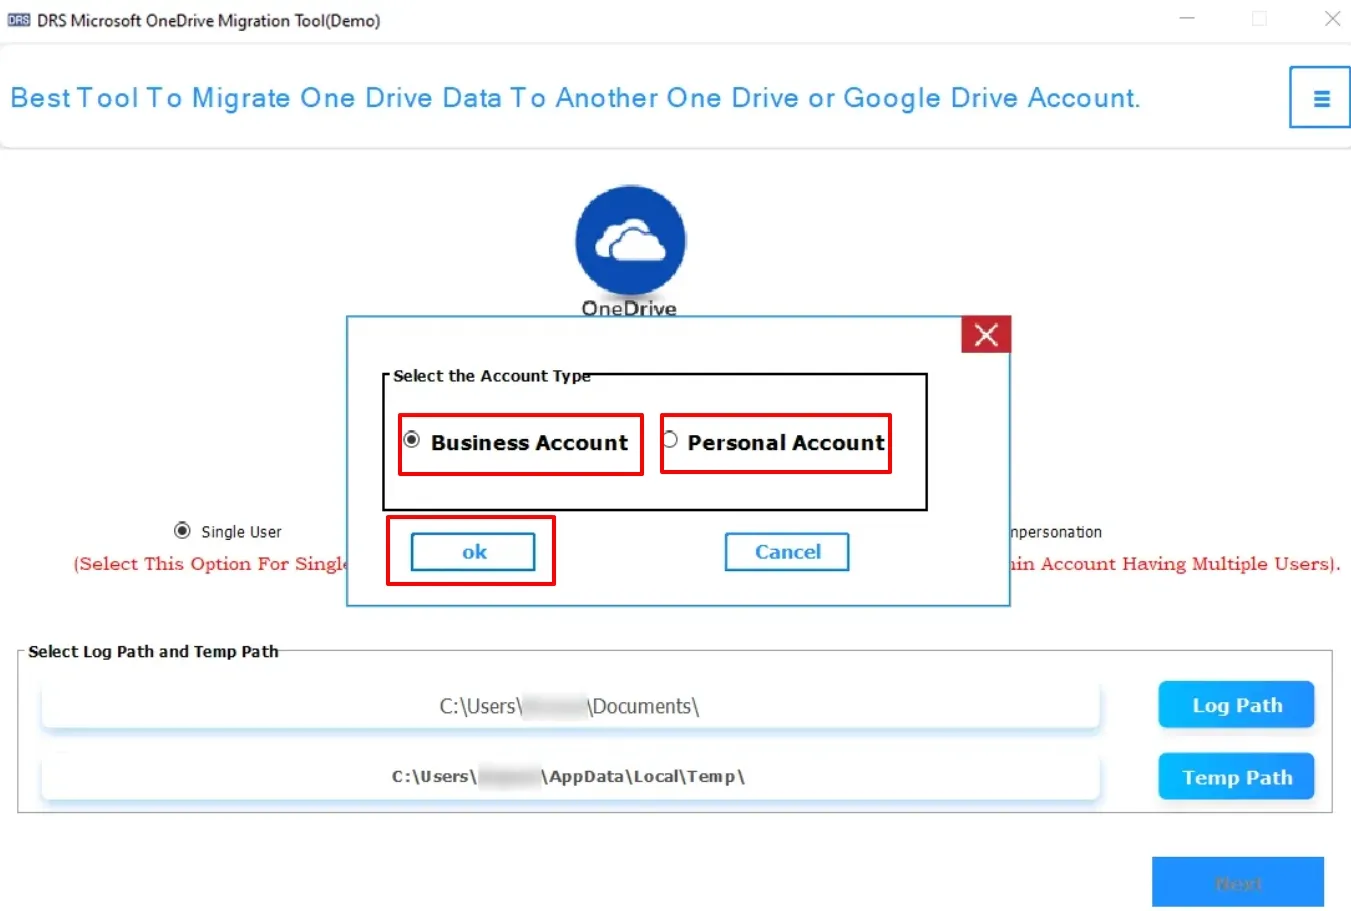Image resolution: width=1351 pixels, height=911 pixels.
Task: Select the Business Account option
Action: coord(412,440)
